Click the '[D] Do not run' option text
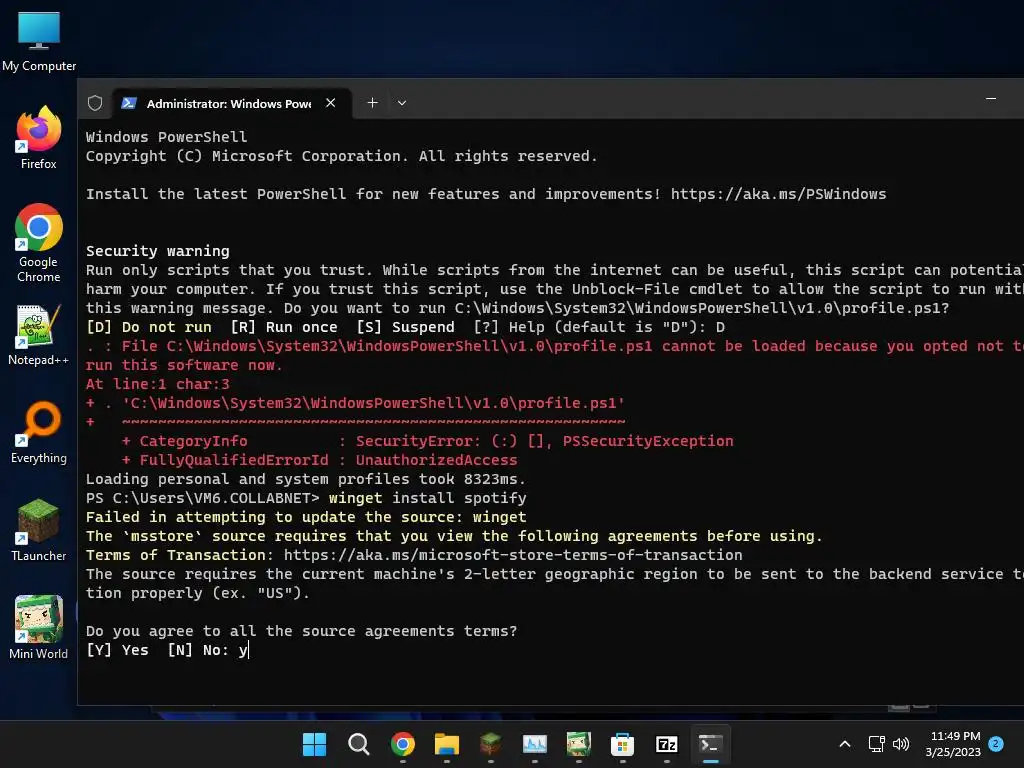This screenshot has height=768, width=1024. (148, 327)
